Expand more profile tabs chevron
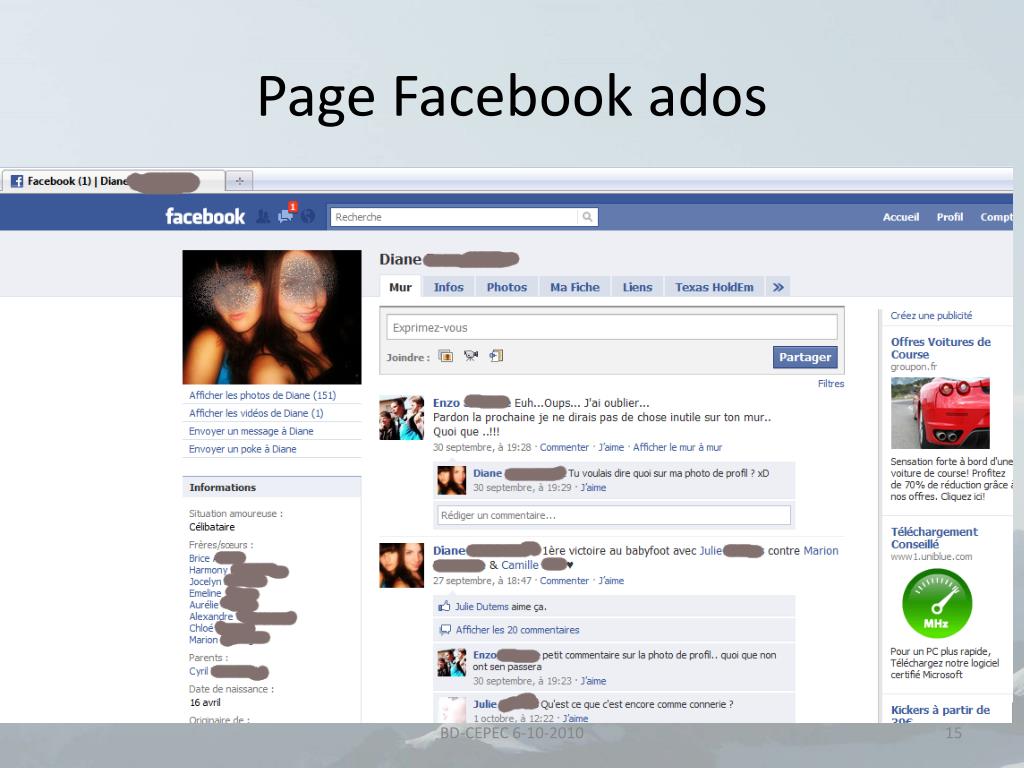This screenshot has height=768, width=1024. pyautogui.click(x=778, y=287)
